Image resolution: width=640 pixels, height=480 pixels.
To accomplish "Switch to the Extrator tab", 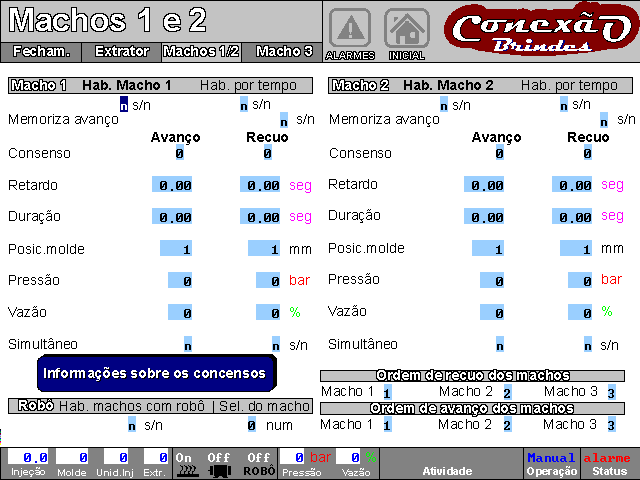I will 122,51.
